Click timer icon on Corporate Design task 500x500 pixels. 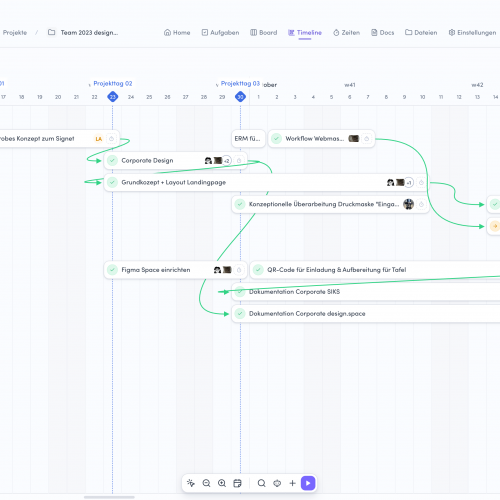(239, 161)
